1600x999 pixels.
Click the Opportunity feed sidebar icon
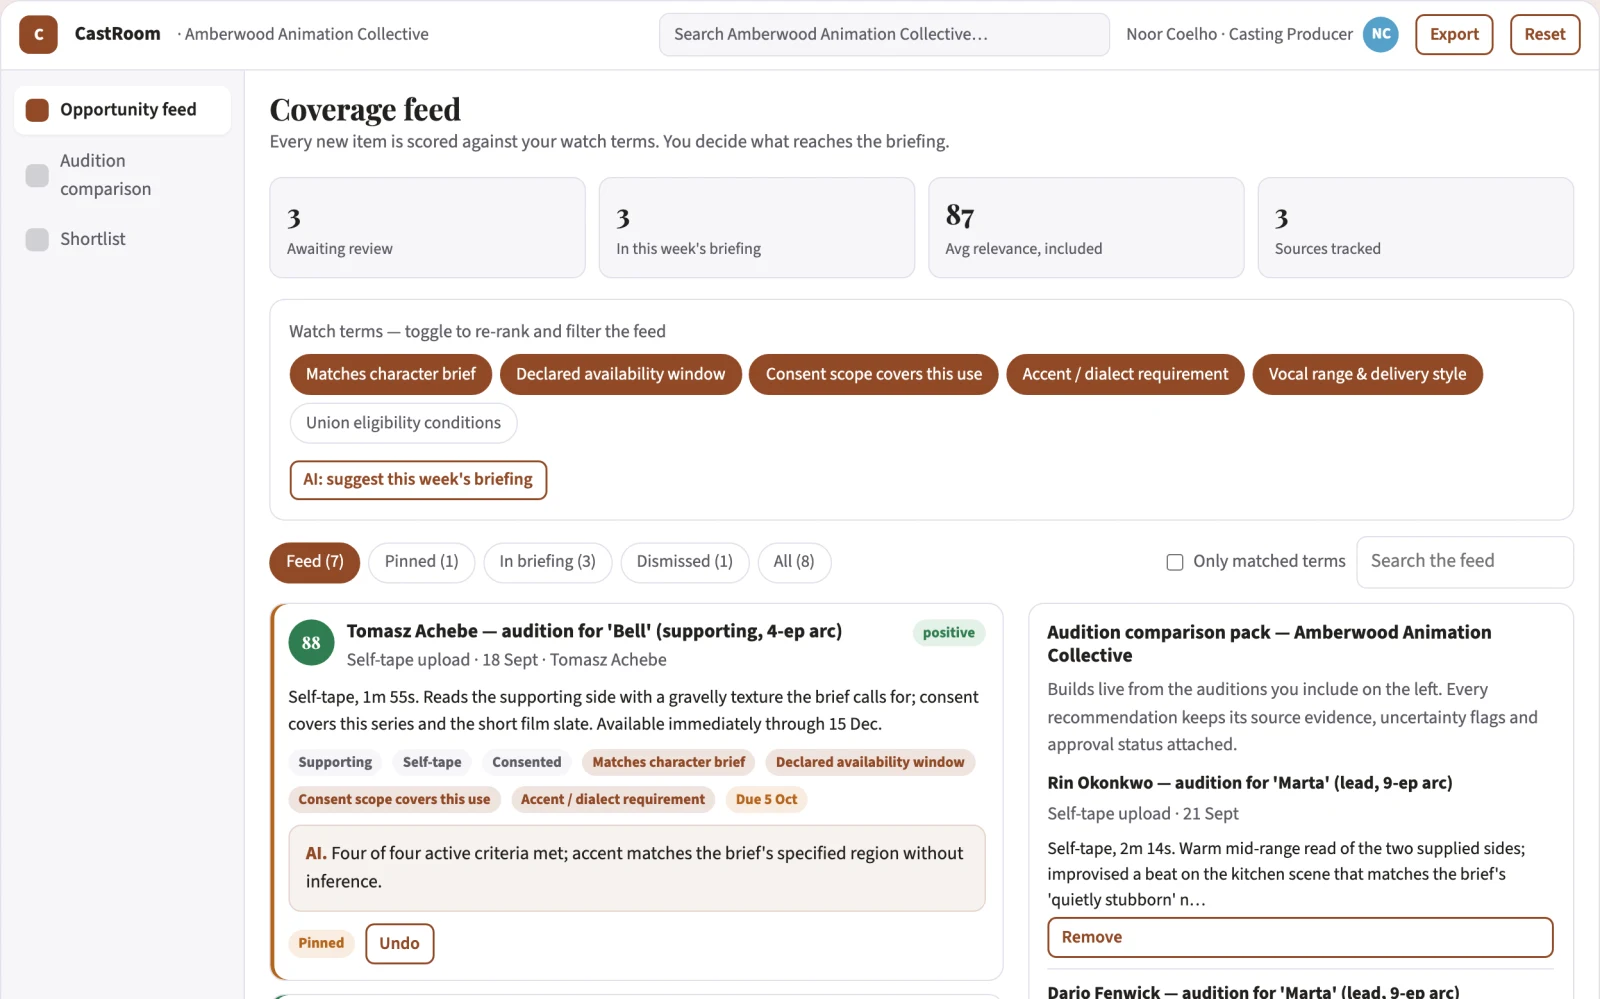pos(37,110)
